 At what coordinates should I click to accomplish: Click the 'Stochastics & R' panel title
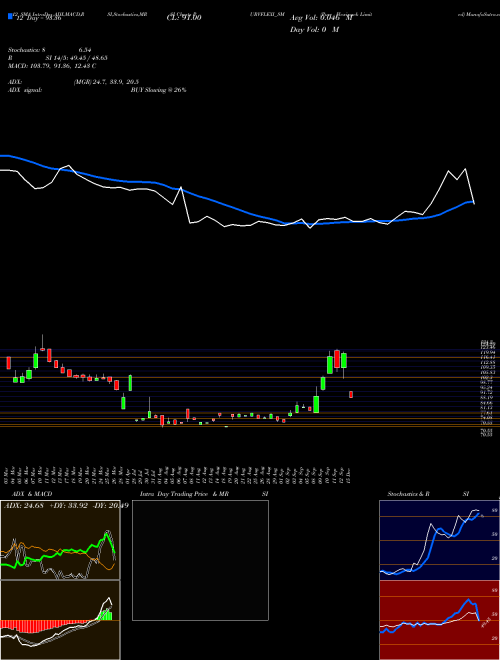click(x=408, y=494)
